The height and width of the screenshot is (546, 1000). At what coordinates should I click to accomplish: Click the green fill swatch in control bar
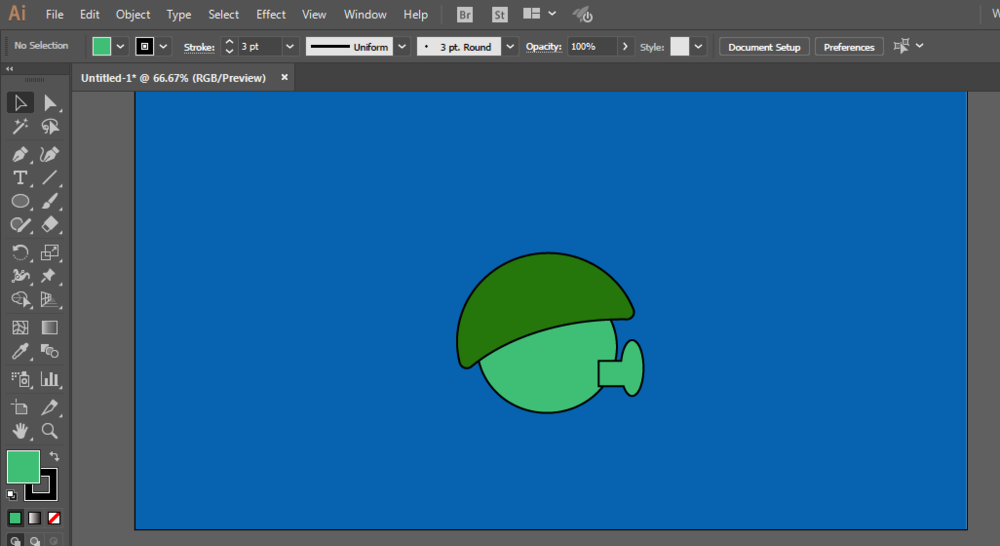(x=102, y=47)
